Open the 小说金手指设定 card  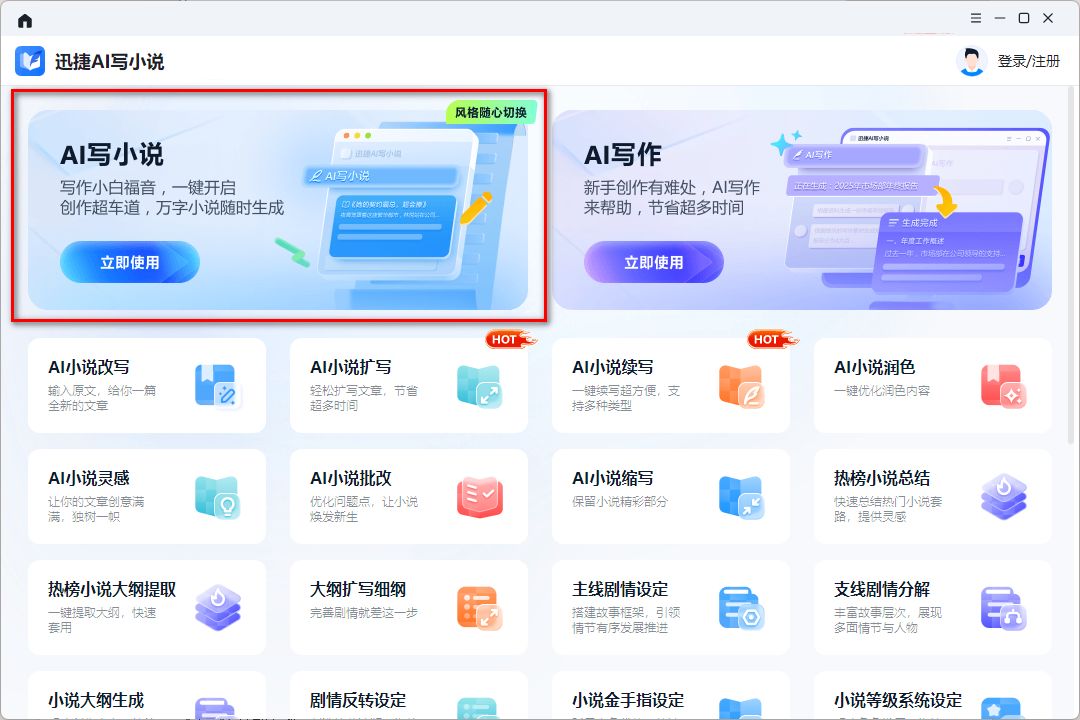(x=671, y=696)
